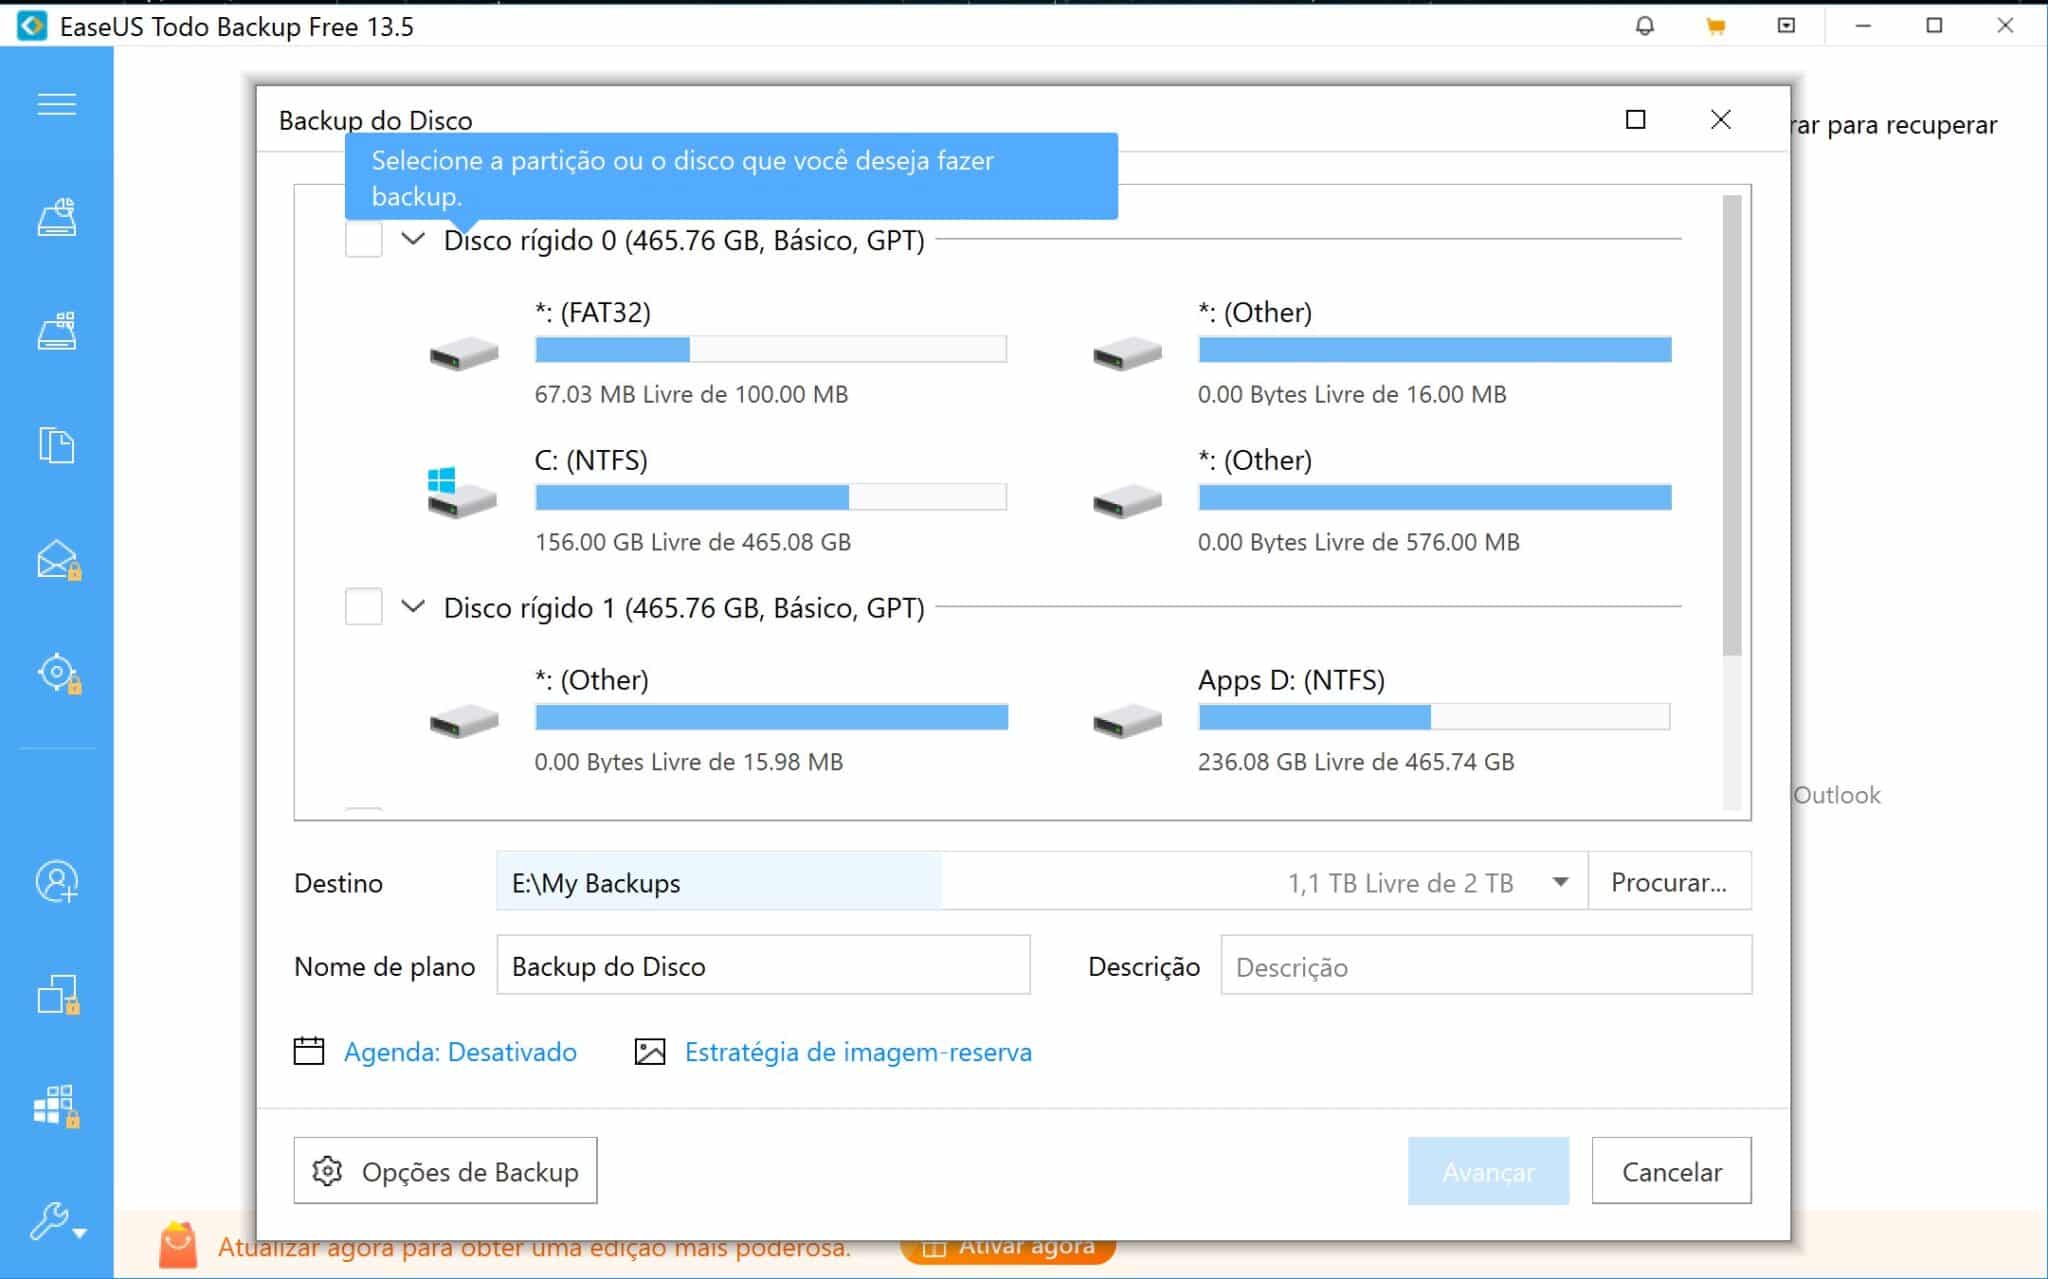Viewport: 2048px width, 1279px height.
Task: Open the locked mail backup icon
Action: pyautogui.click(x=58, y=560)
